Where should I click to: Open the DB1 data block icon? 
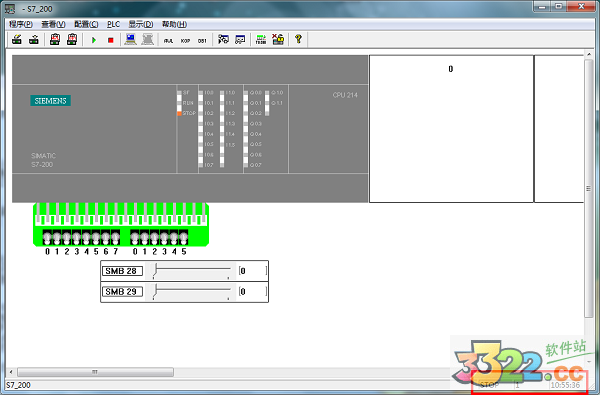pos(202,41)
